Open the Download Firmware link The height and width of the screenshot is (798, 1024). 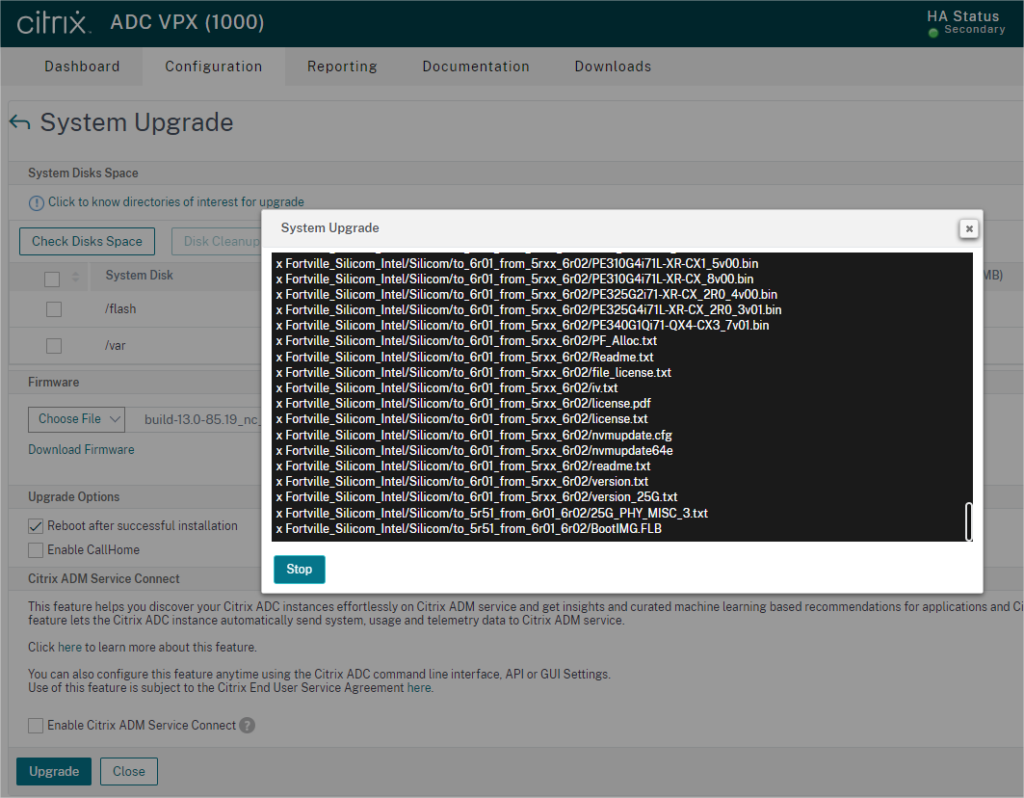coord(81,449)
